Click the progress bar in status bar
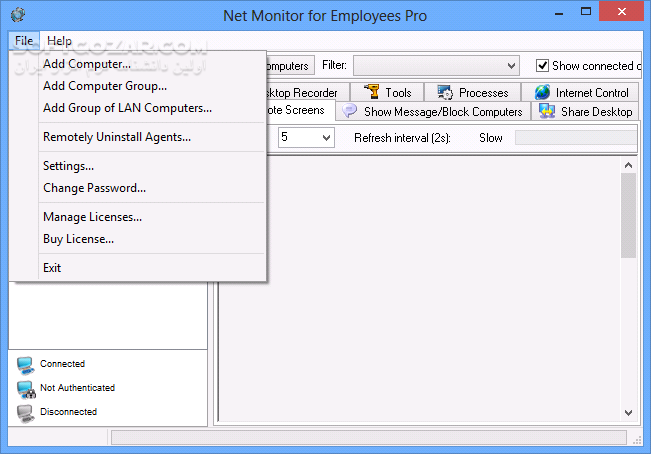The height and width of the screenshot is (454, 651). 369,437
